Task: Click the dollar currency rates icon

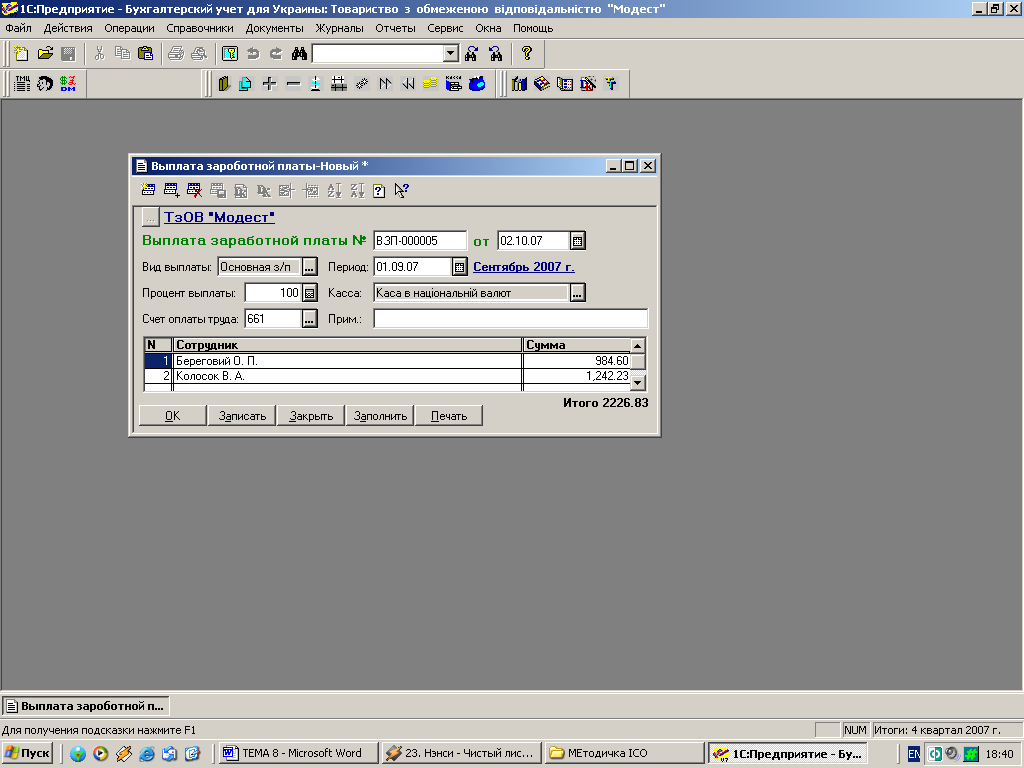Action: [x=68, y=84]
